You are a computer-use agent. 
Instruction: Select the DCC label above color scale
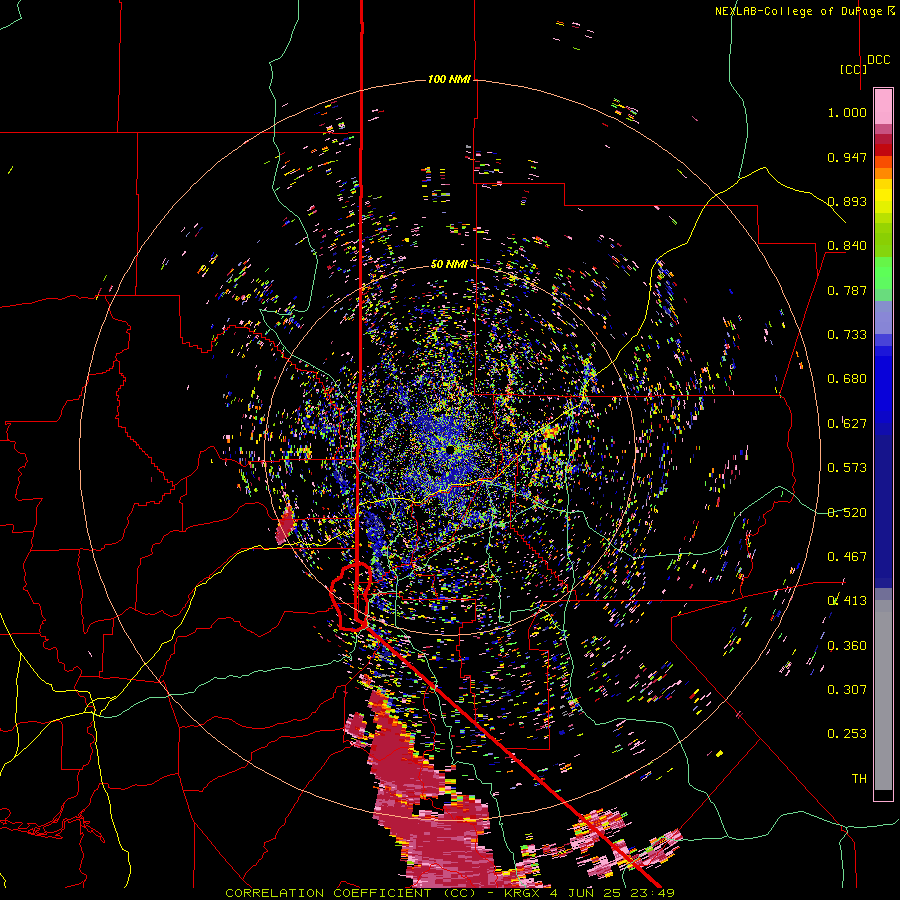tap(878, 60)
